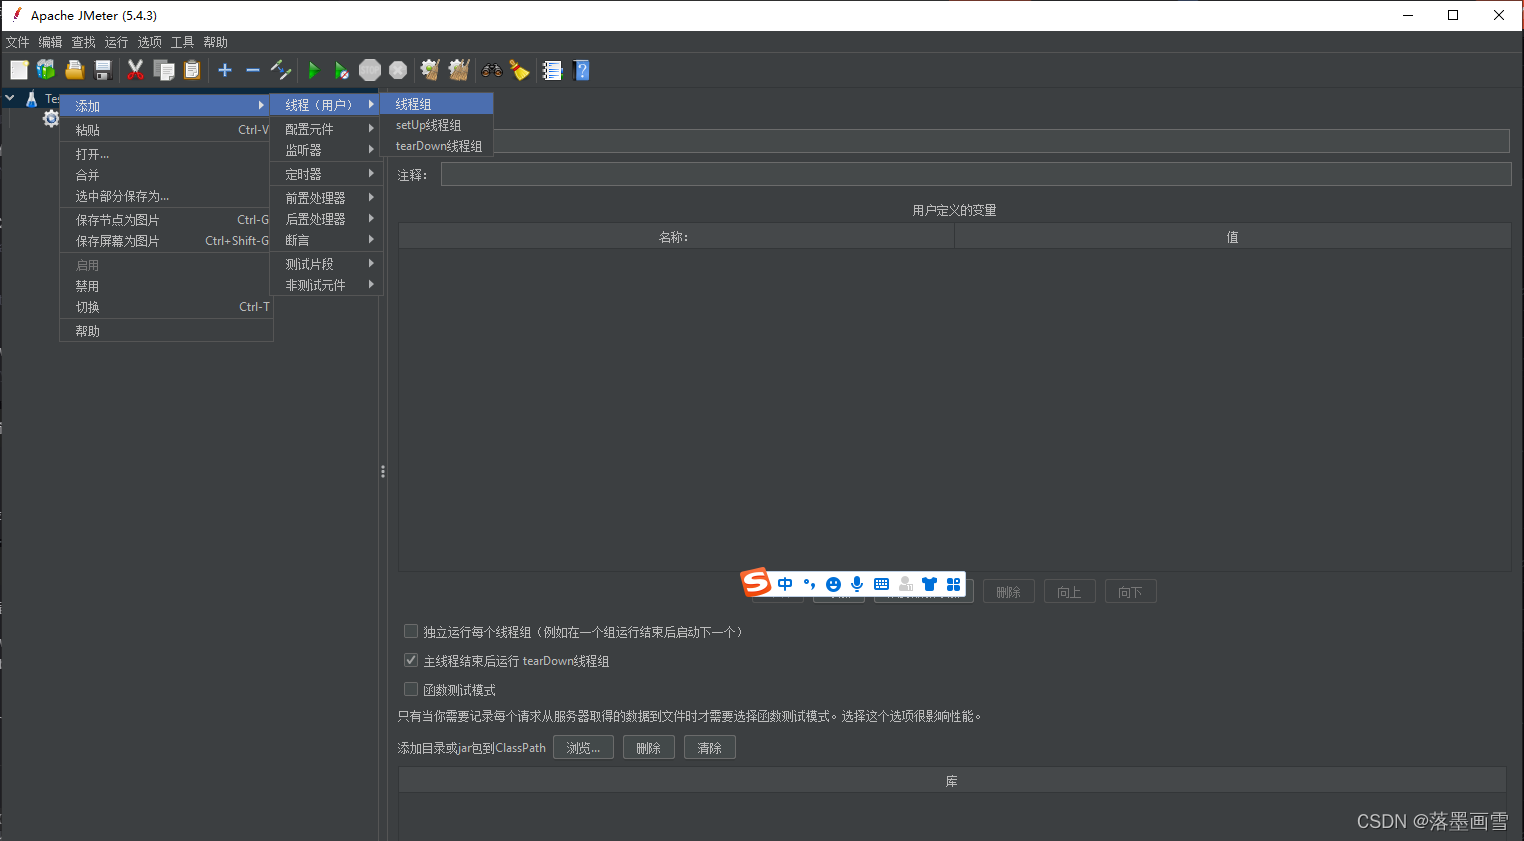The image size is (1524, 841).
Task: Click the emoji smiley in IME bar
Action: 833,584
